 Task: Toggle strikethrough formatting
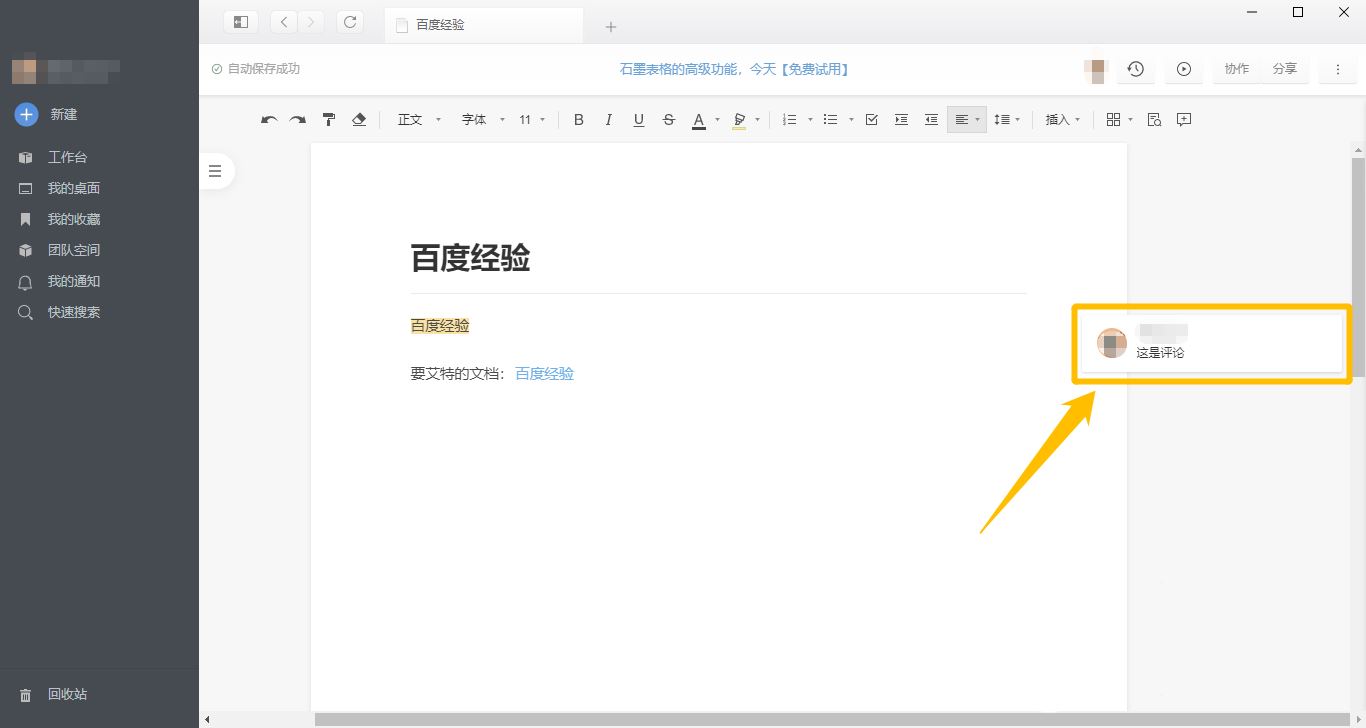668,120
